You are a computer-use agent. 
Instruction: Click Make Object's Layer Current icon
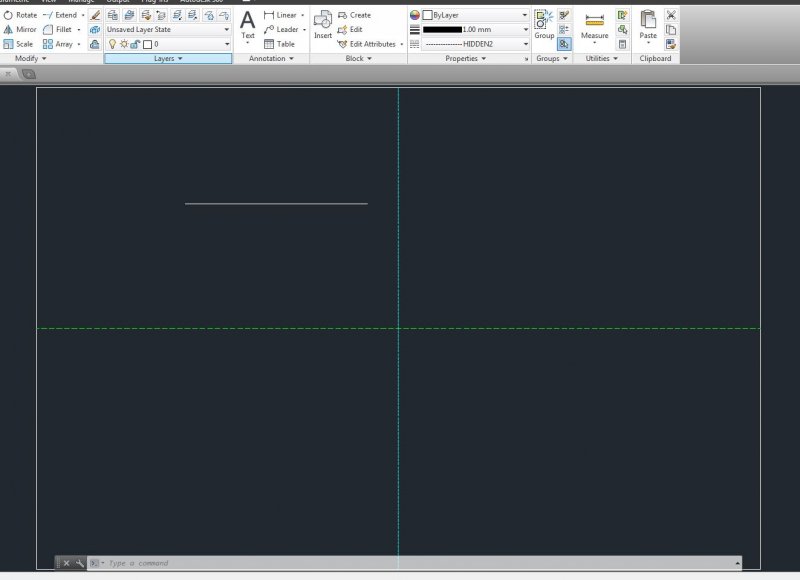(129, 15)
